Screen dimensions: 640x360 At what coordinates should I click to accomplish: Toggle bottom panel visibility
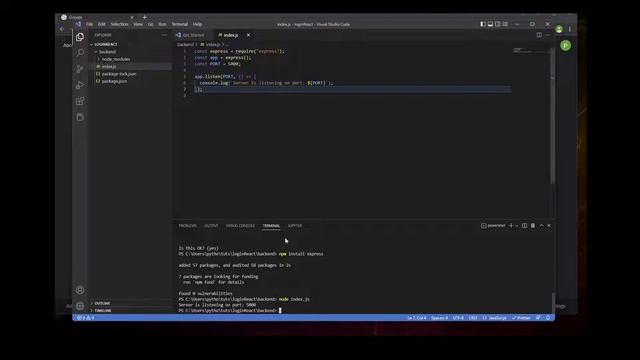click(x=490, y=24)
